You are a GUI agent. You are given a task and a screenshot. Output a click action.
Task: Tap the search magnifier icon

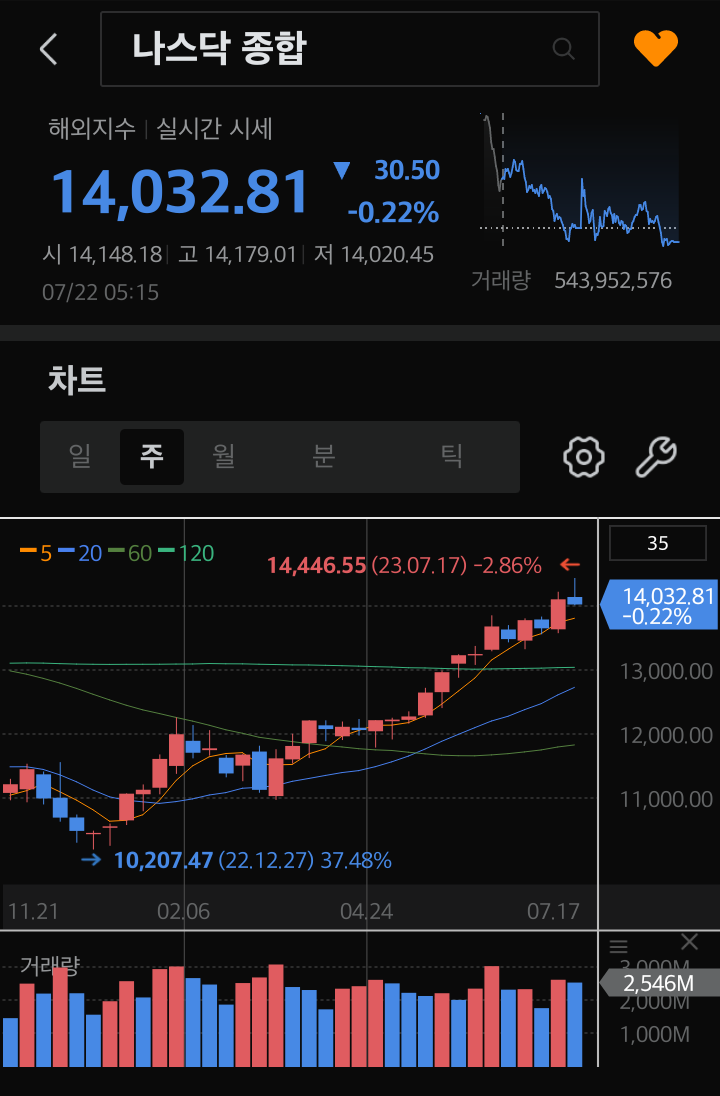(563, 48)
